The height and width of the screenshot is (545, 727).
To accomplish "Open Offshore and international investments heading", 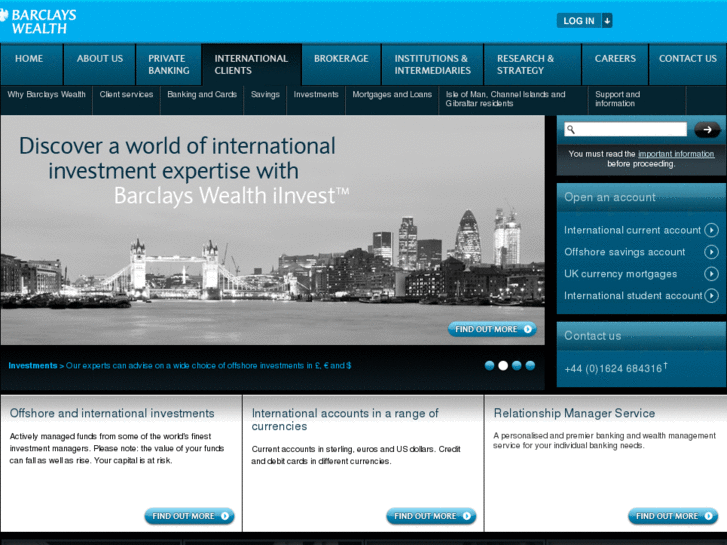I will (112, 413).
